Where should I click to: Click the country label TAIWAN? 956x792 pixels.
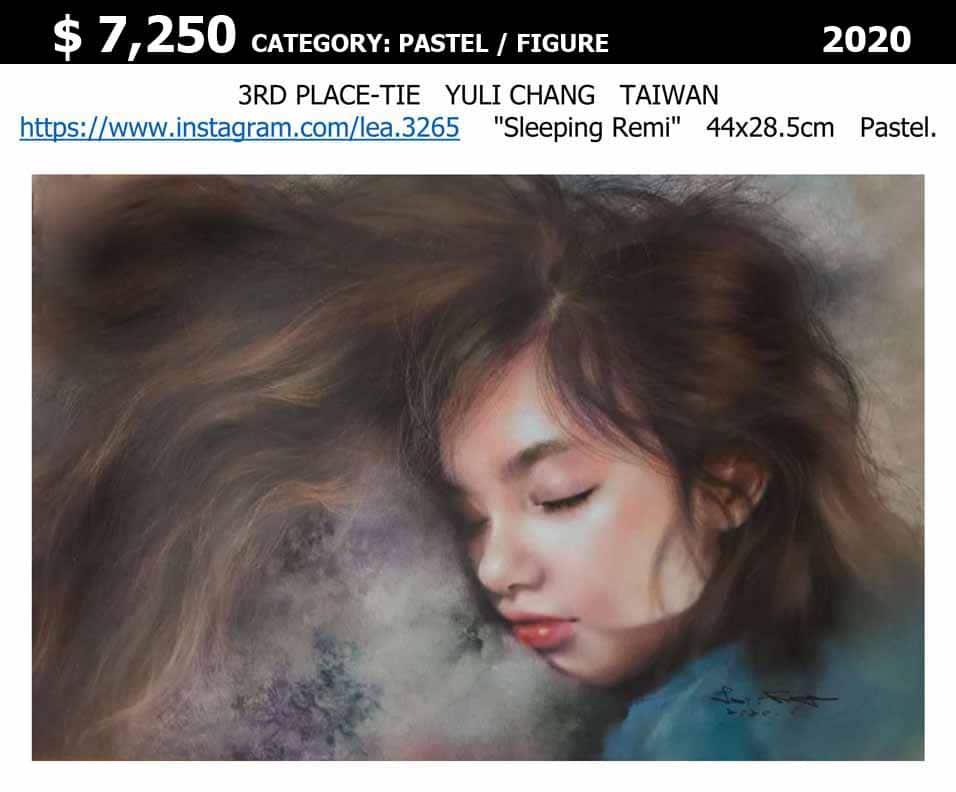pyautogui.click(x=669, y=95)
